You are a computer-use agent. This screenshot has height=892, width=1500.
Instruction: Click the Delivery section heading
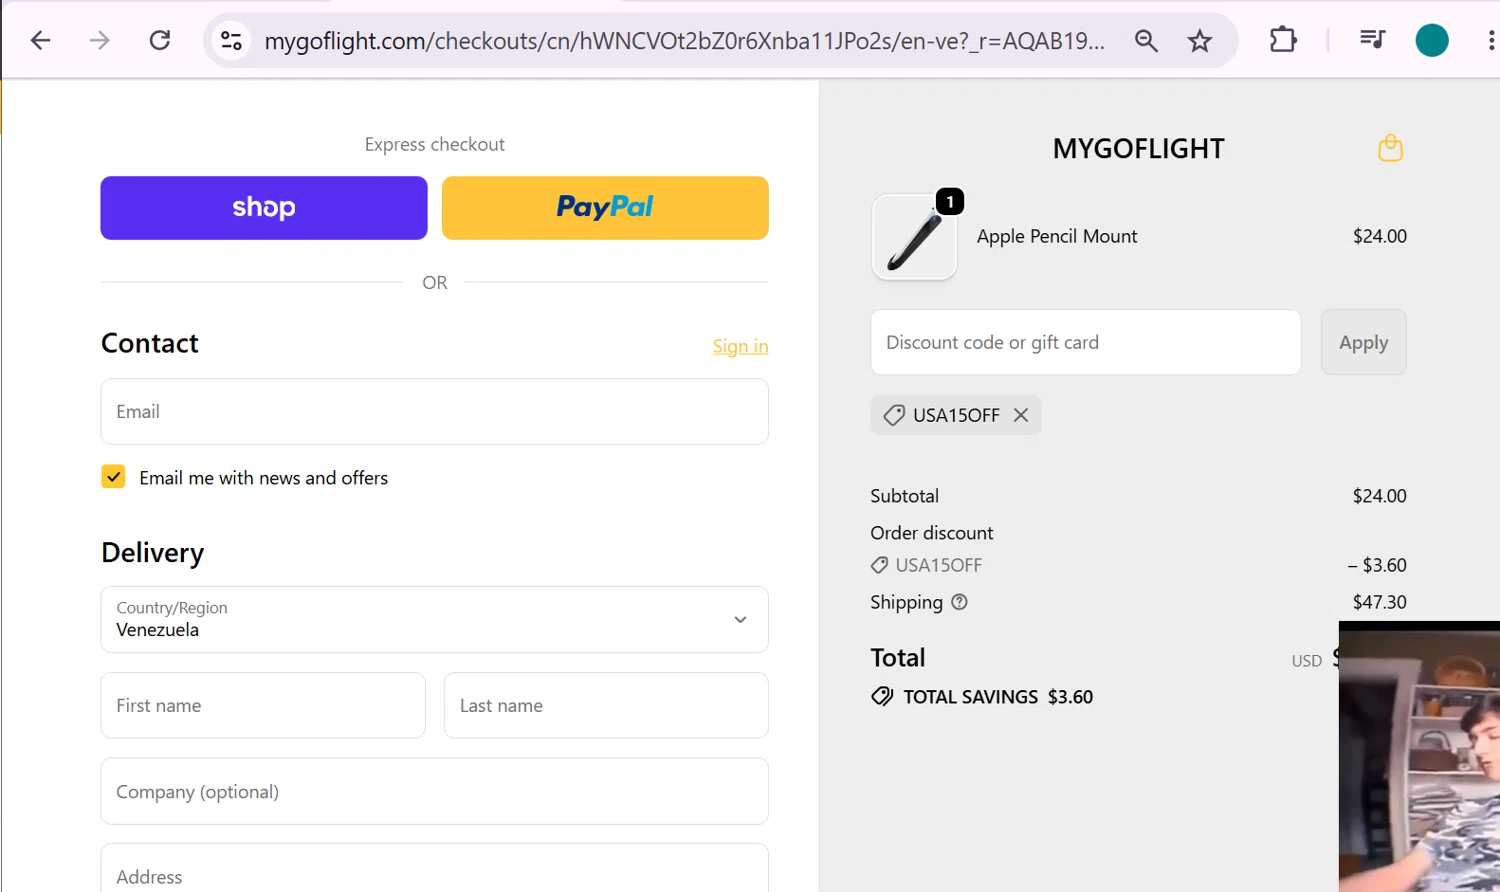(153, 553)
